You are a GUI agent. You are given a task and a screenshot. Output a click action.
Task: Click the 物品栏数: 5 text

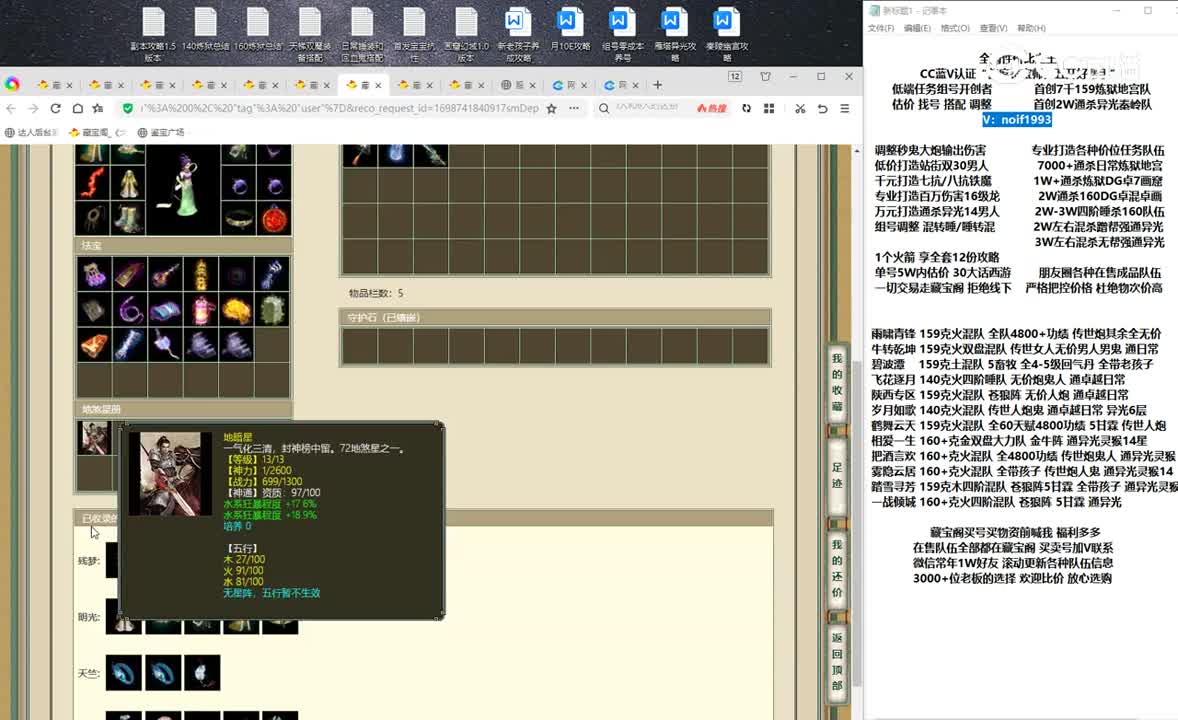click(x=376, y=293)
